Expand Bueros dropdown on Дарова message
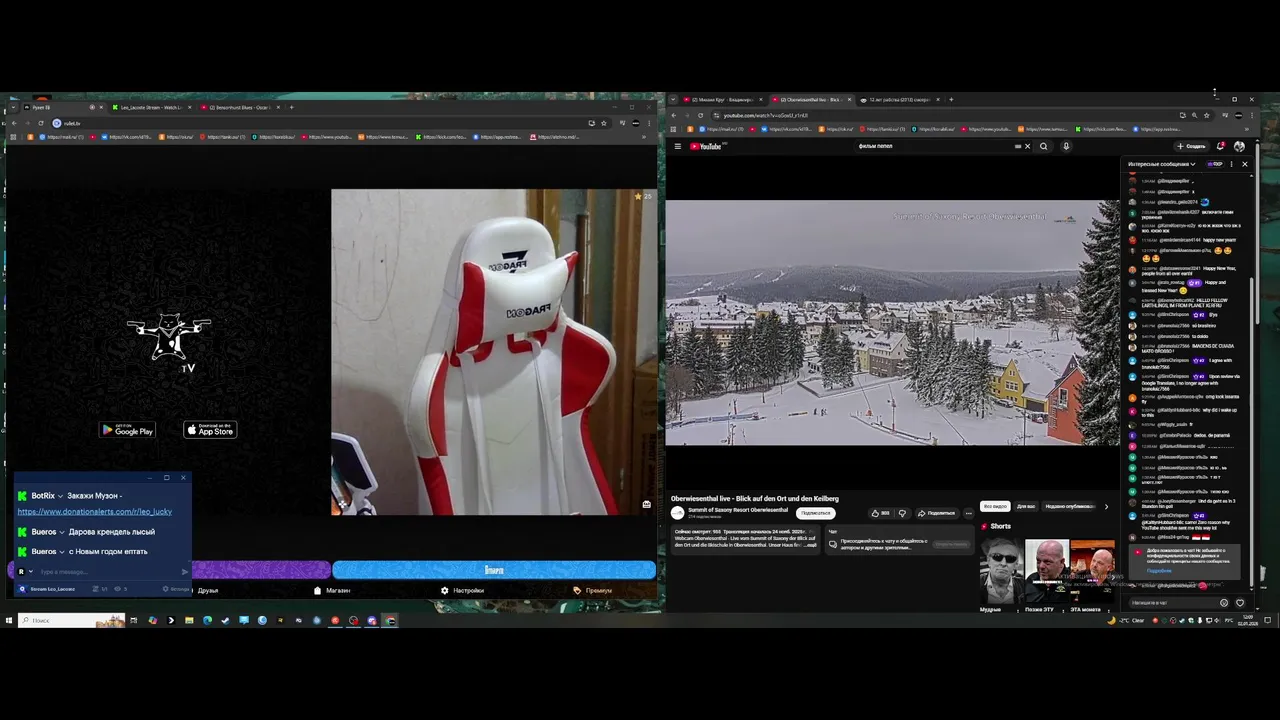This screenshot has height=720, width=1280. click(62, 532)
